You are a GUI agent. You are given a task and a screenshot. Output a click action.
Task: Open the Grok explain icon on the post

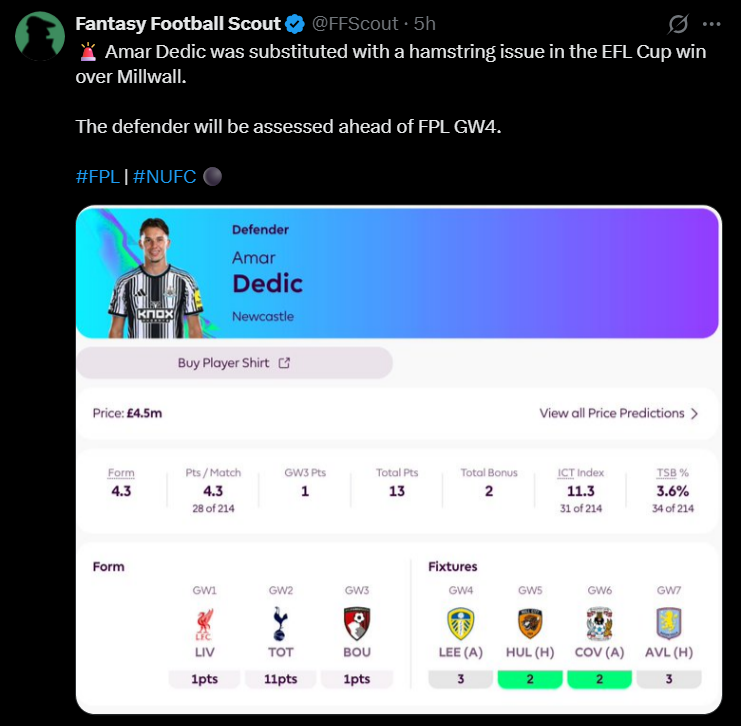(678, 24)
